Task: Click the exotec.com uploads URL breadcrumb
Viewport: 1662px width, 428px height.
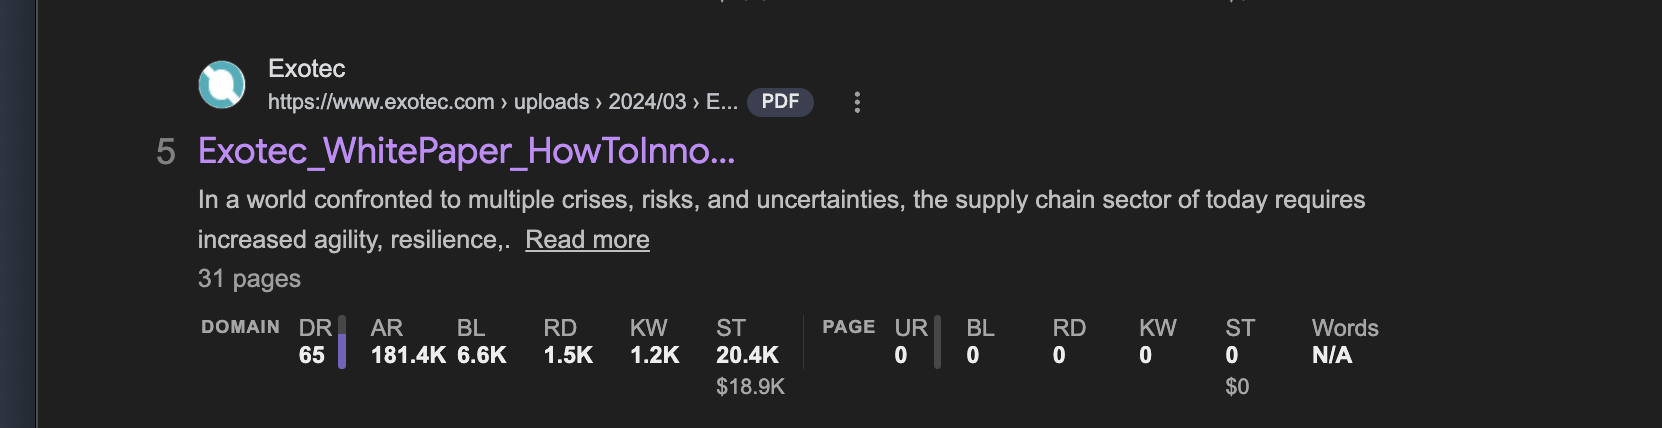Action: (x=502, y=102)
